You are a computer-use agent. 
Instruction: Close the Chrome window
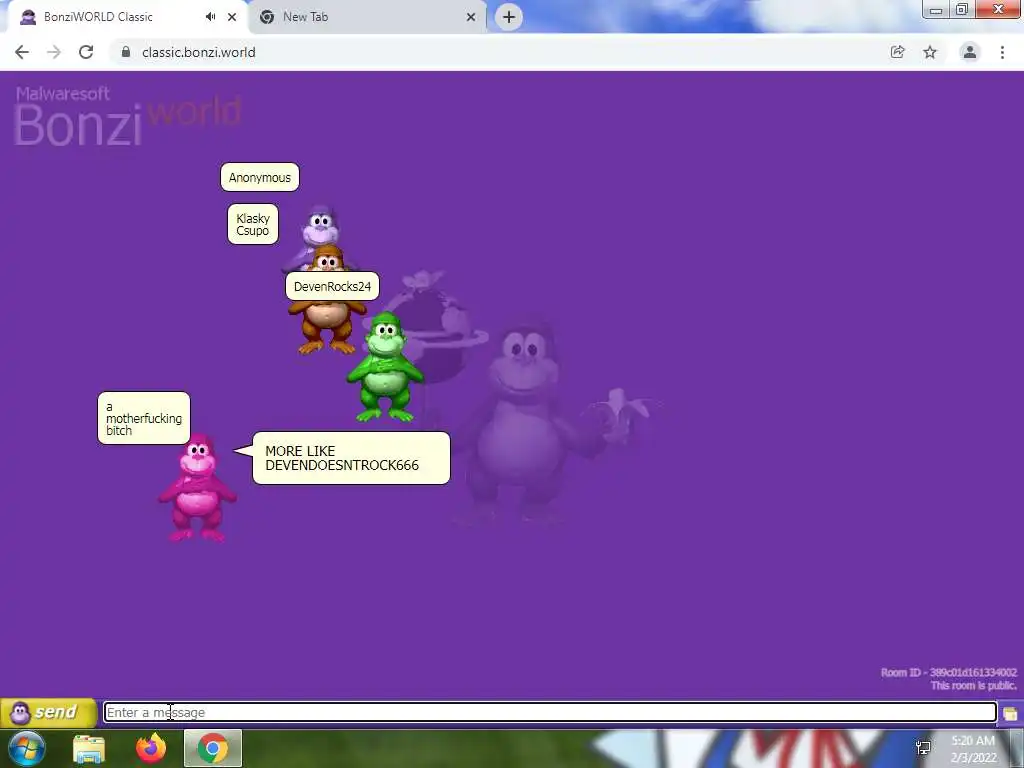click(x=999, y=9)
